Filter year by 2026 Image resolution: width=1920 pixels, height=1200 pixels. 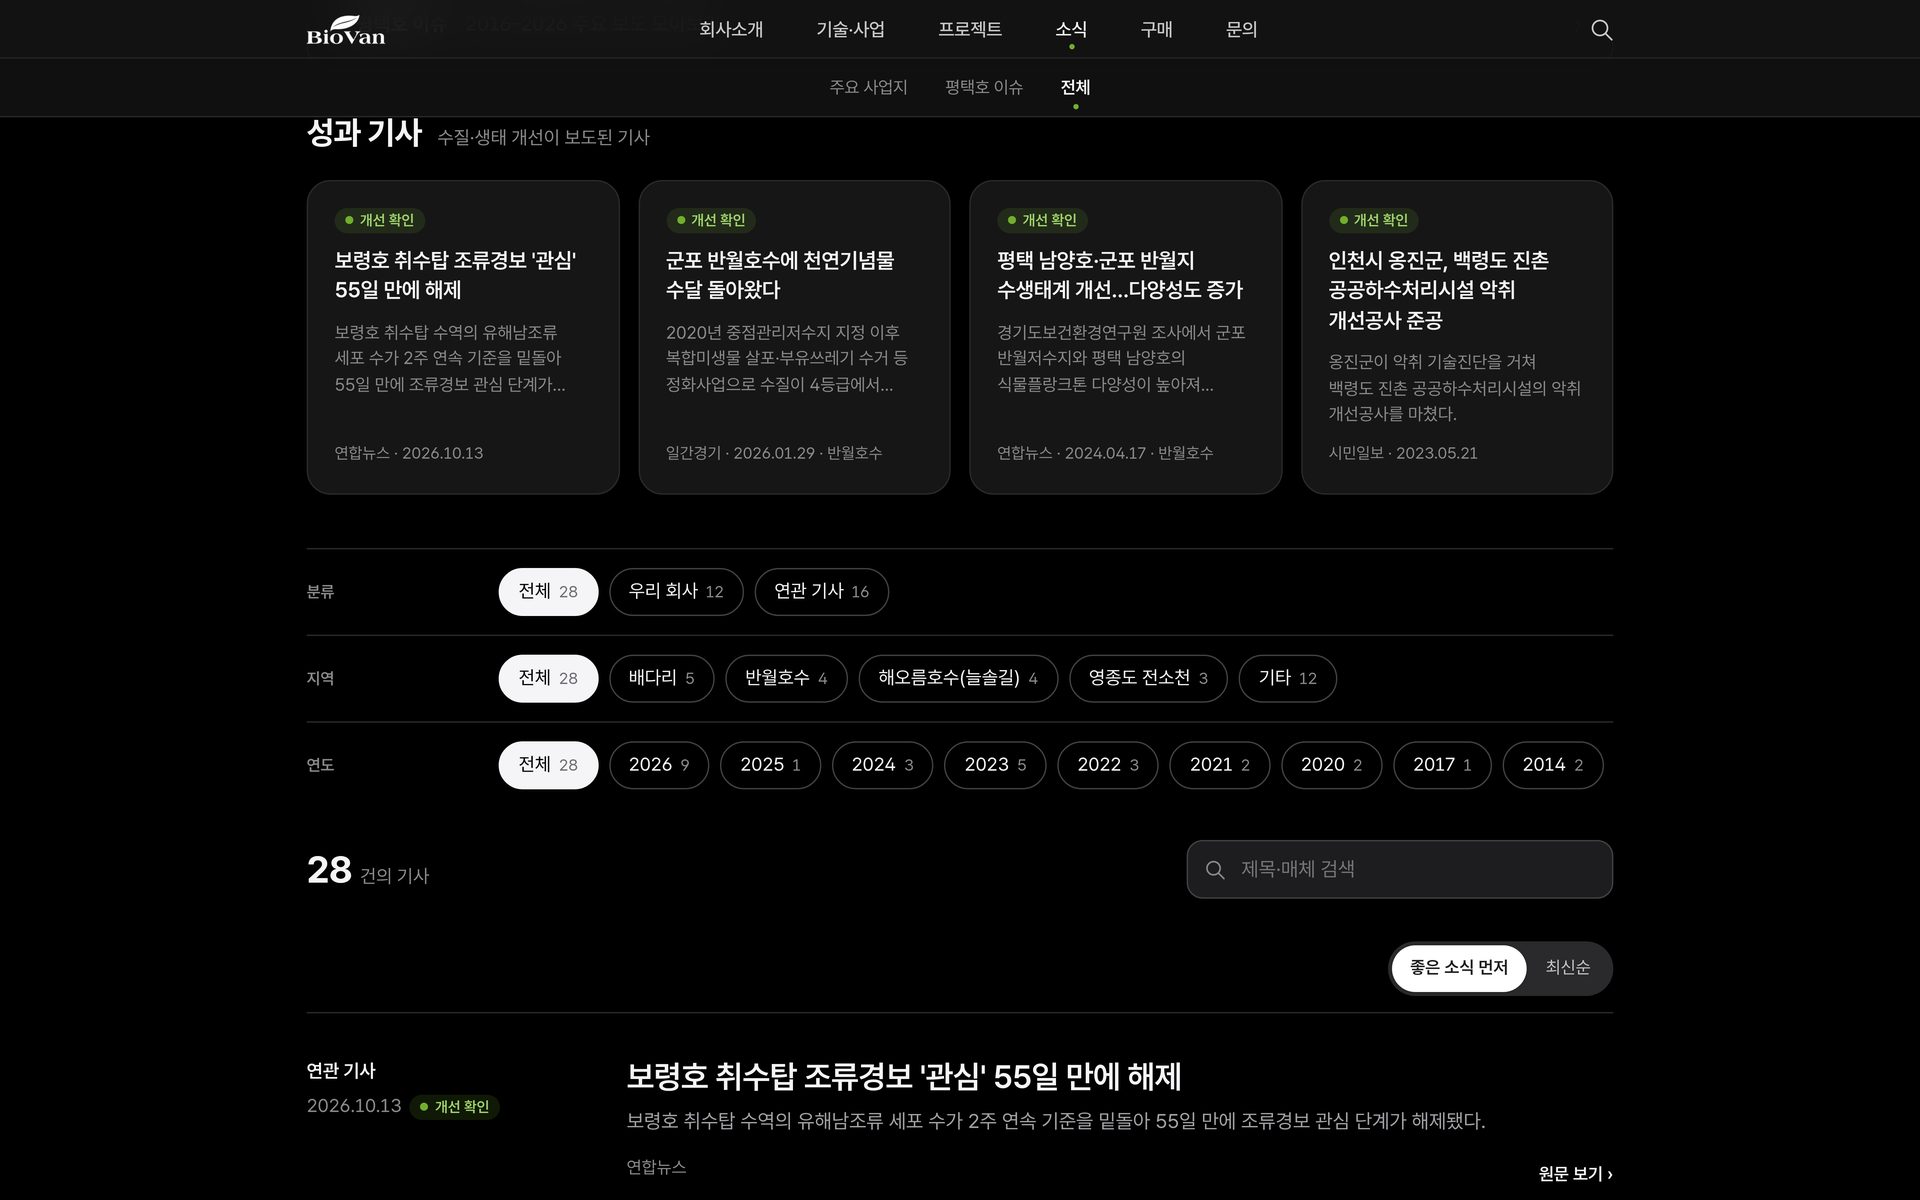(x=659, y=765)
